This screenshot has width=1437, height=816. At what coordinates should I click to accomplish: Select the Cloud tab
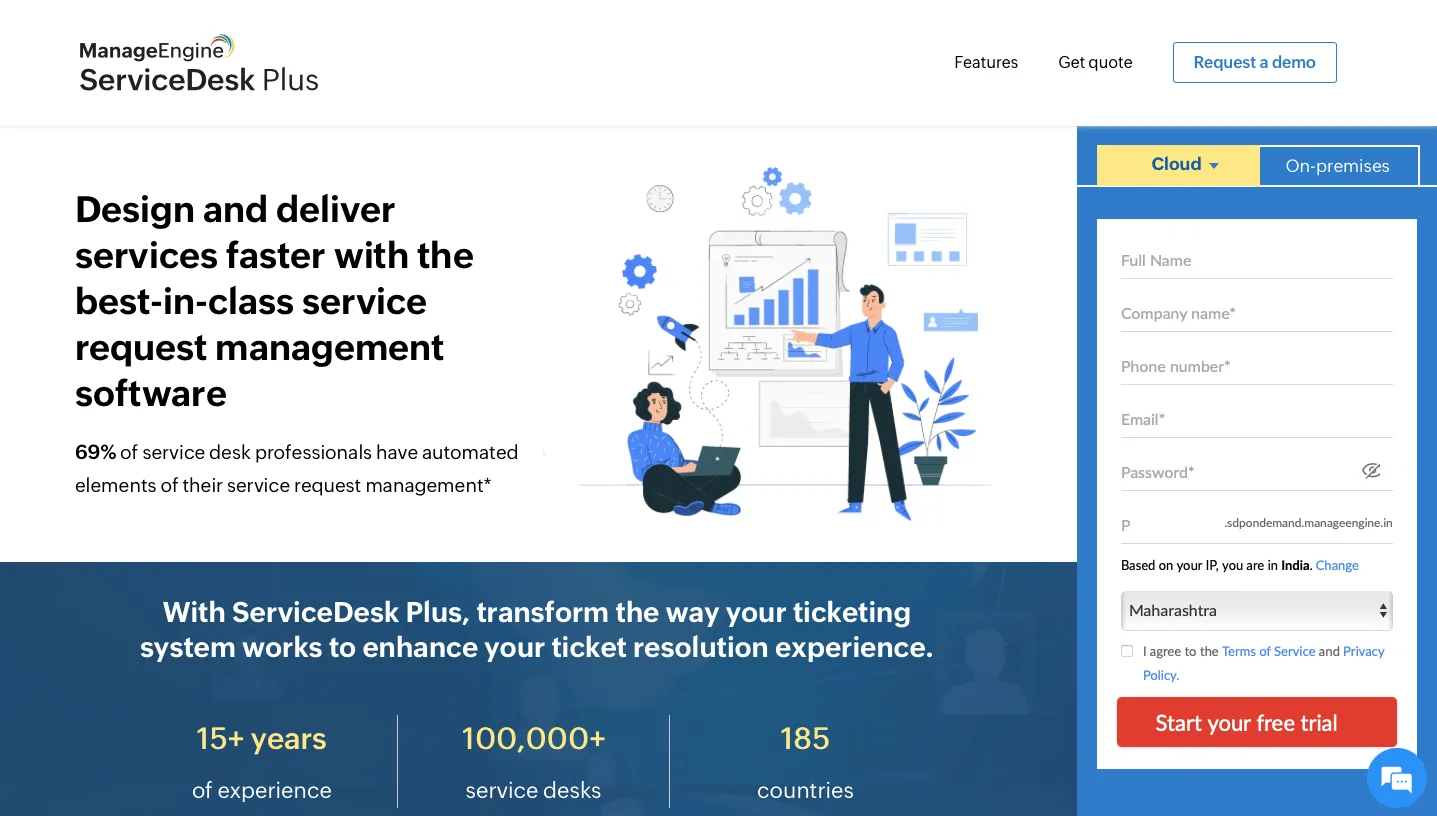pyautogui.click(x=1177, y=165)
